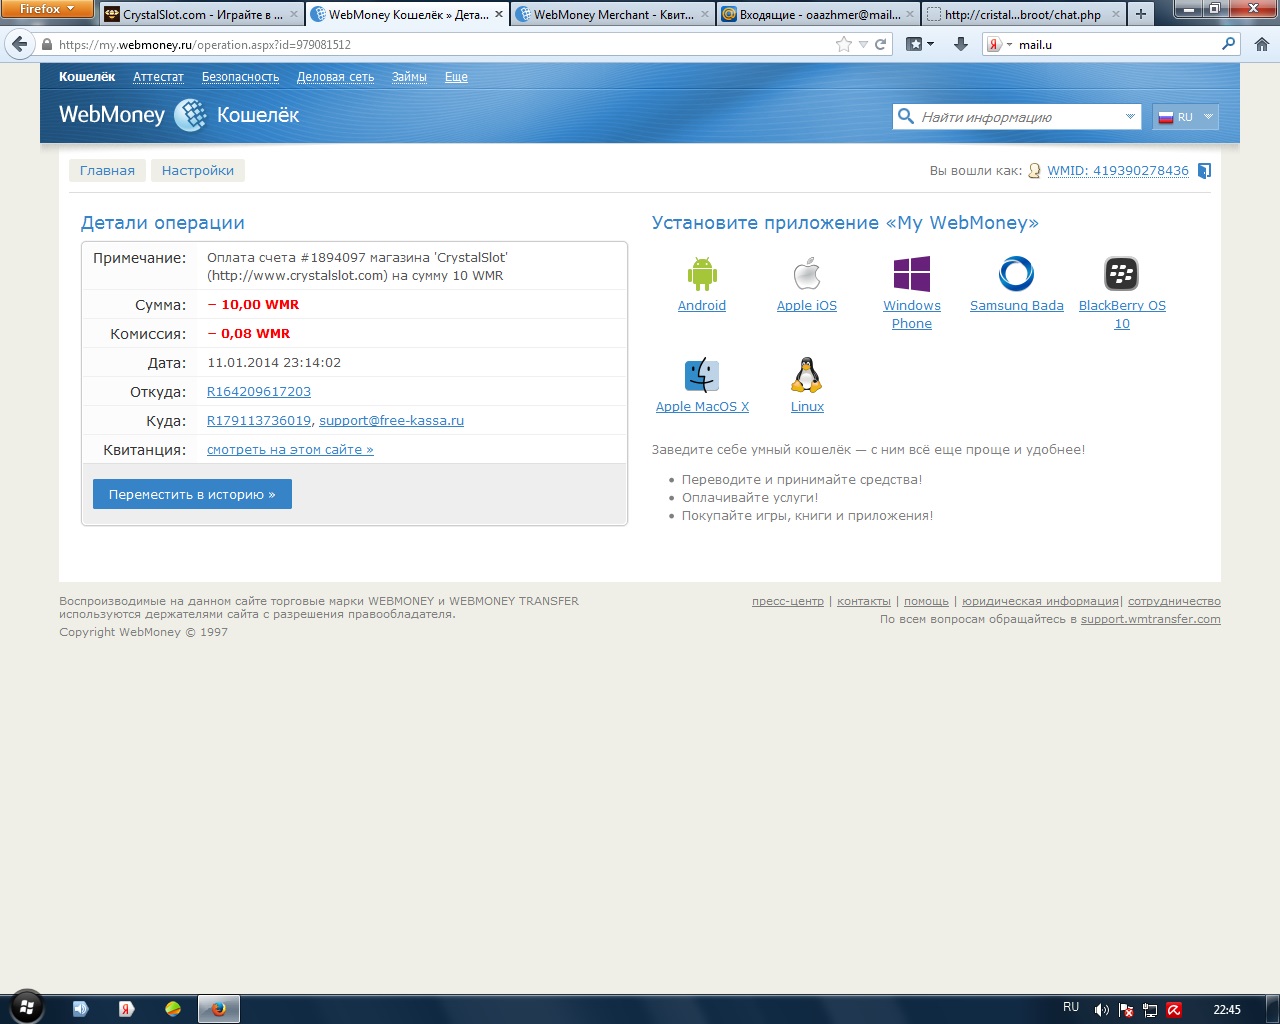1280x1024 pixels.
Task: Reload the page using the refresh icon
Action: (x=881, y=44)
